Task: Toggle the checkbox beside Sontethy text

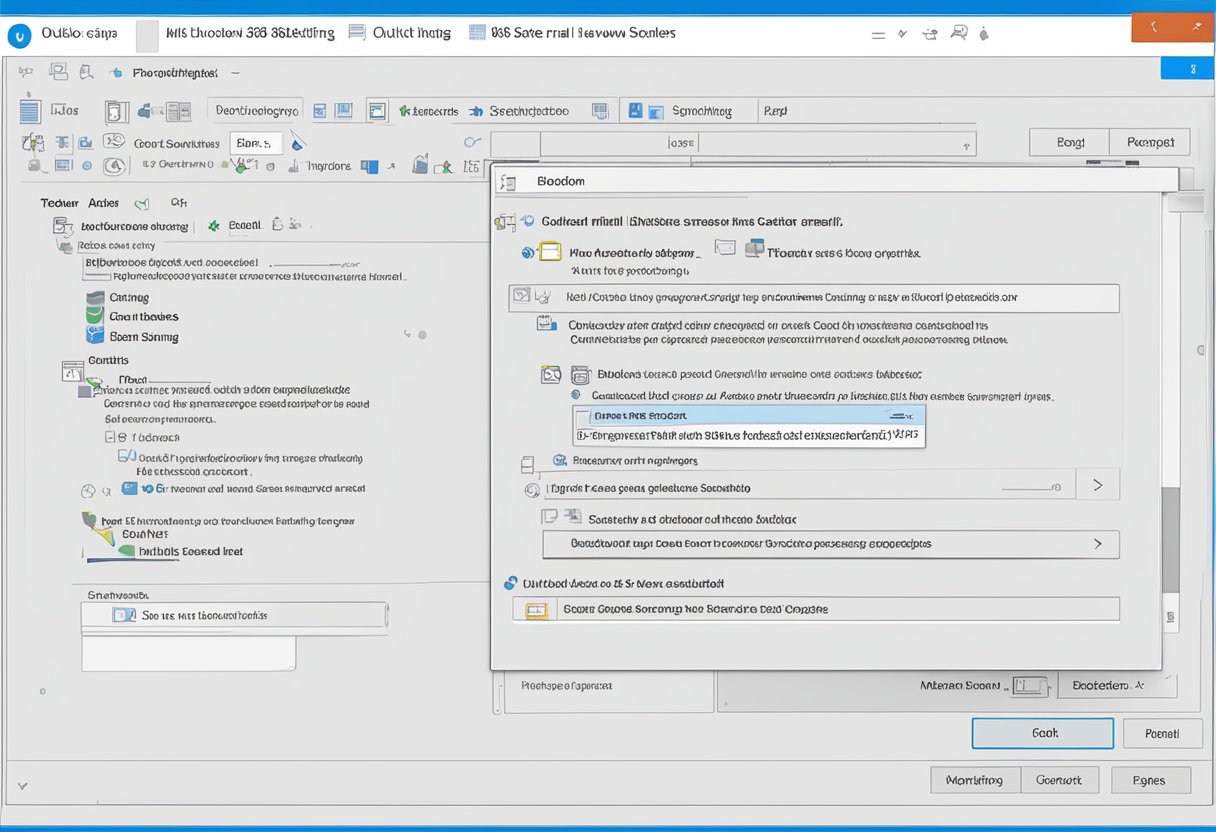Action: pos(548,517)
